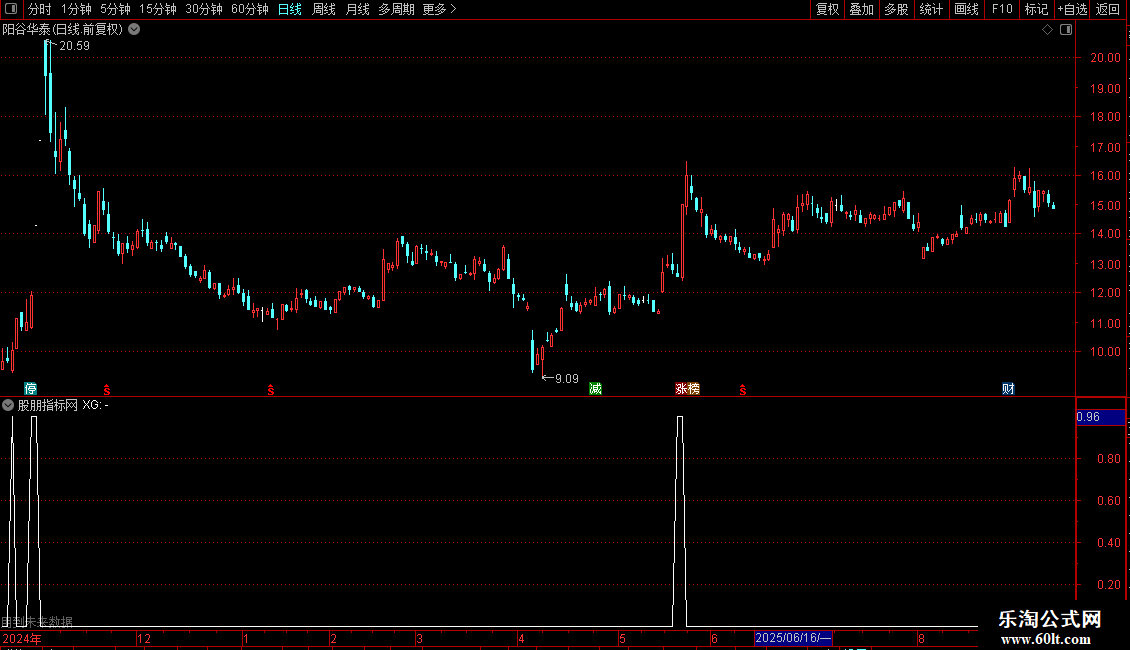Click the red S marker near June

pyautogui.click(x=743, y=390)
